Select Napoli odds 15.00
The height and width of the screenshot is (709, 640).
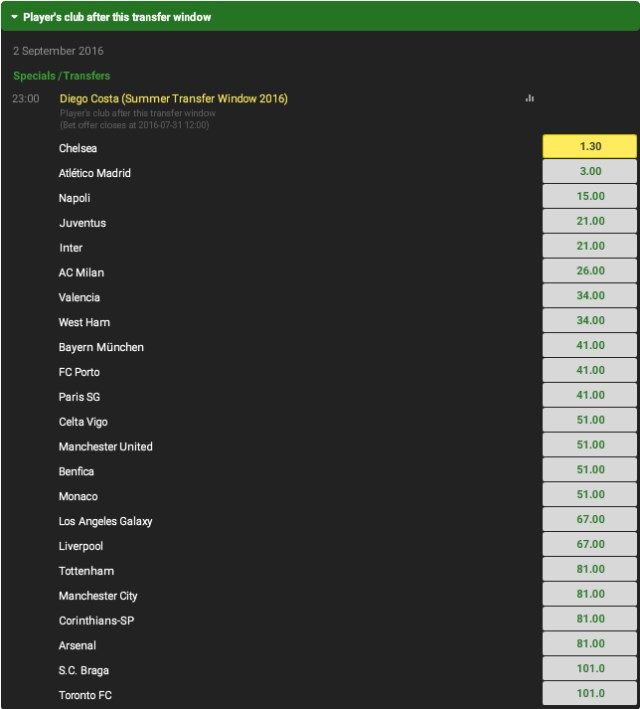(590, 196)
